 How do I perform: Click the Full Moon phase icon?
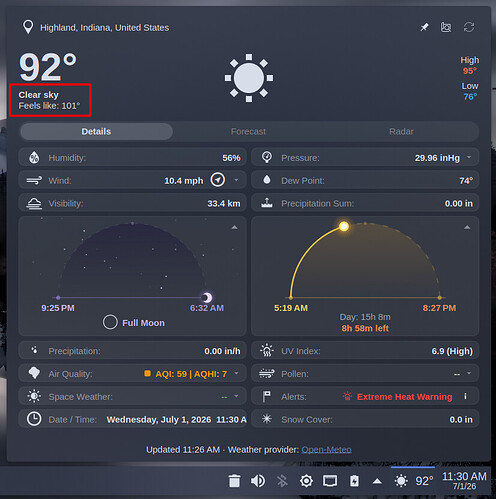tap(110, 322)
